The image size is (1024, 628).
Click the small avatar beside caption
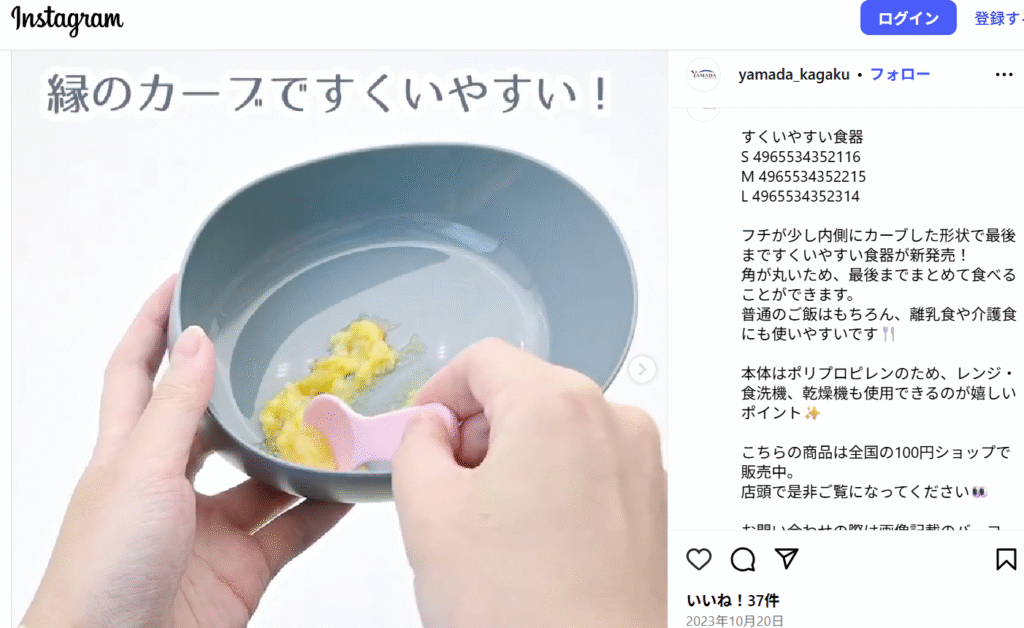(703, 113)
